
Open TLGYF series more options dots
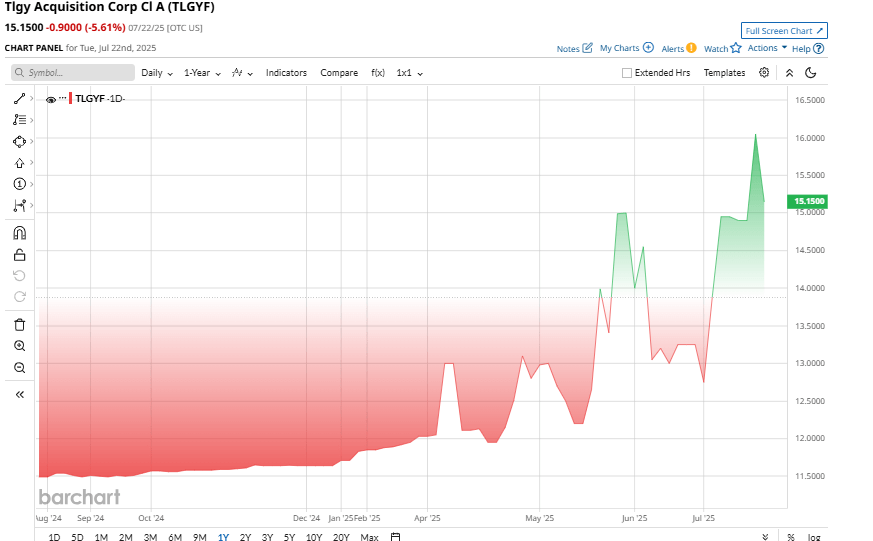coord(62,98)
